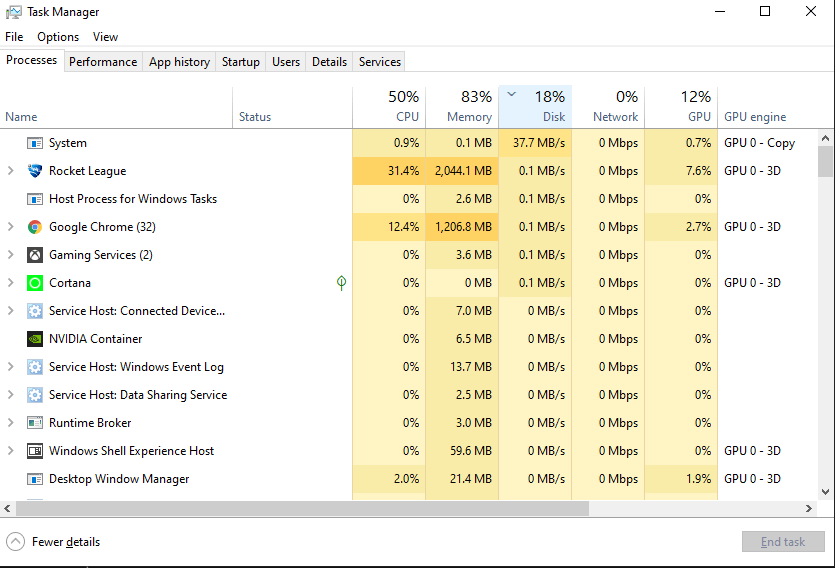Image resolution: width=835 pixels, height=568 pixels.
Task: Expand the Cortana process row
Action: [x=10, y=283]
